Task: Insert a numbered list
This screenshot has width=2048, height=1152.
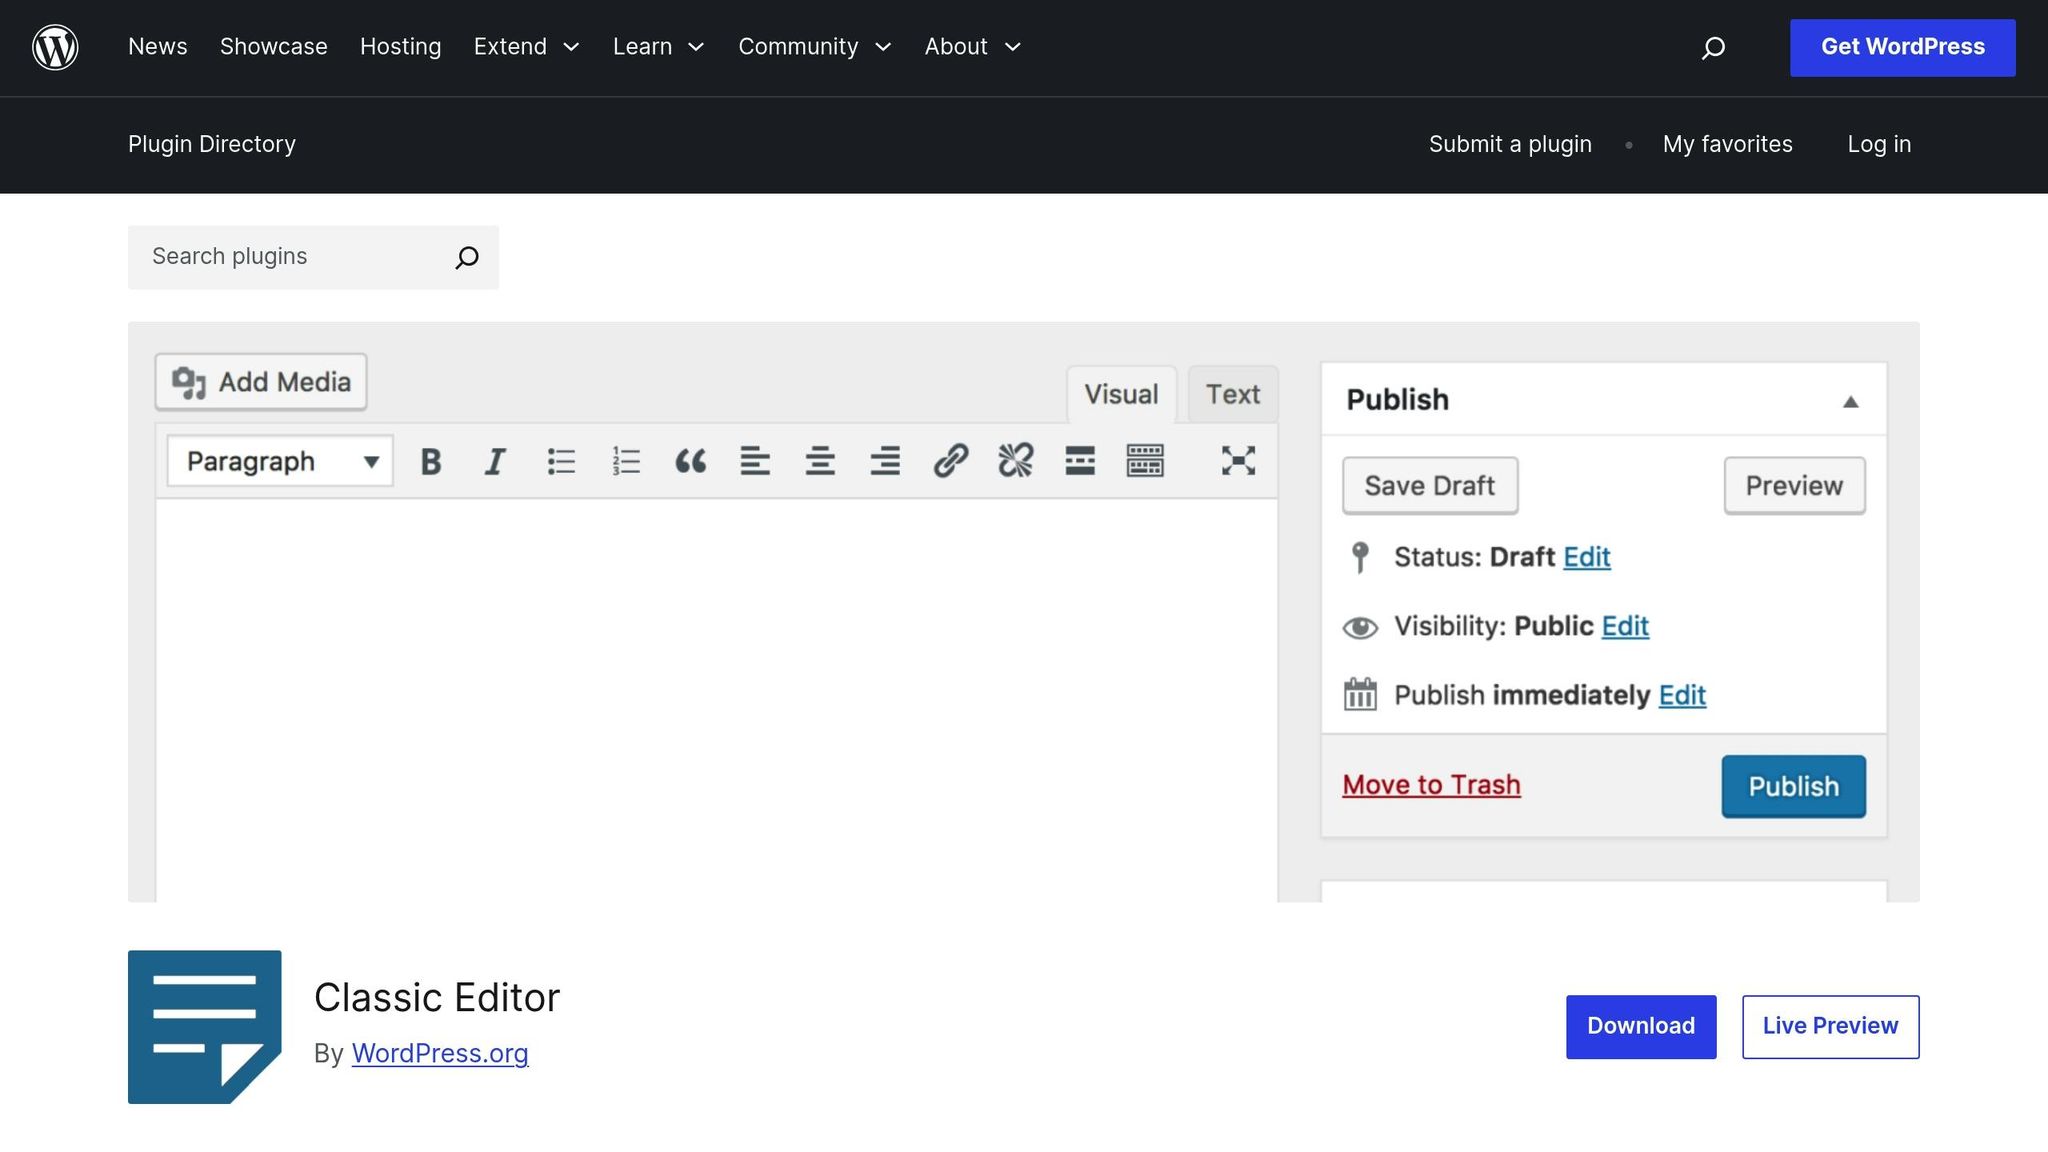Action: click(626, 461)
